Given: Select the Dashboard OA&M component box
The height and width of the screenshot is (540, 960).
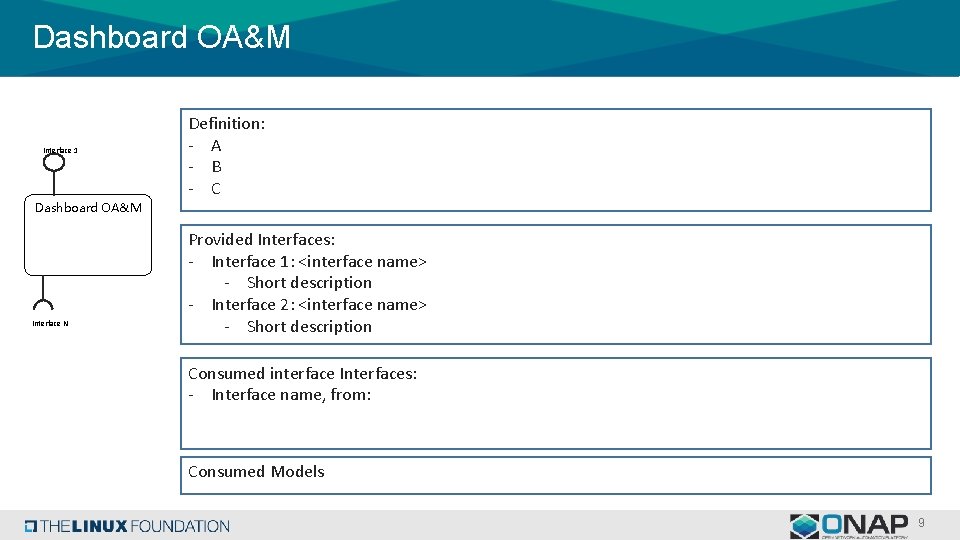Looking at the screenshot, I should (x=88, y=234).
